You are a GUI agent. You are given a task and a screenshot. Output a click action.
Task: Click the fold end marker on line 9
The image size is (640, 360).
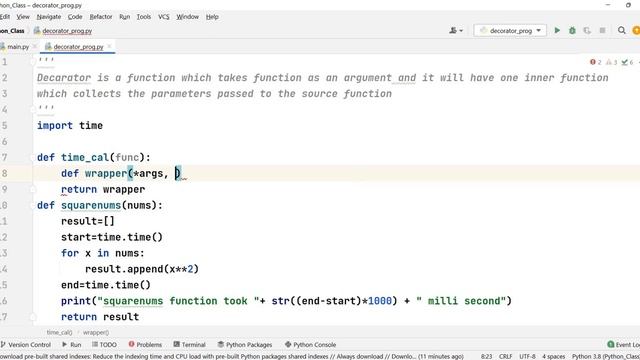click(x=33, y=189)
